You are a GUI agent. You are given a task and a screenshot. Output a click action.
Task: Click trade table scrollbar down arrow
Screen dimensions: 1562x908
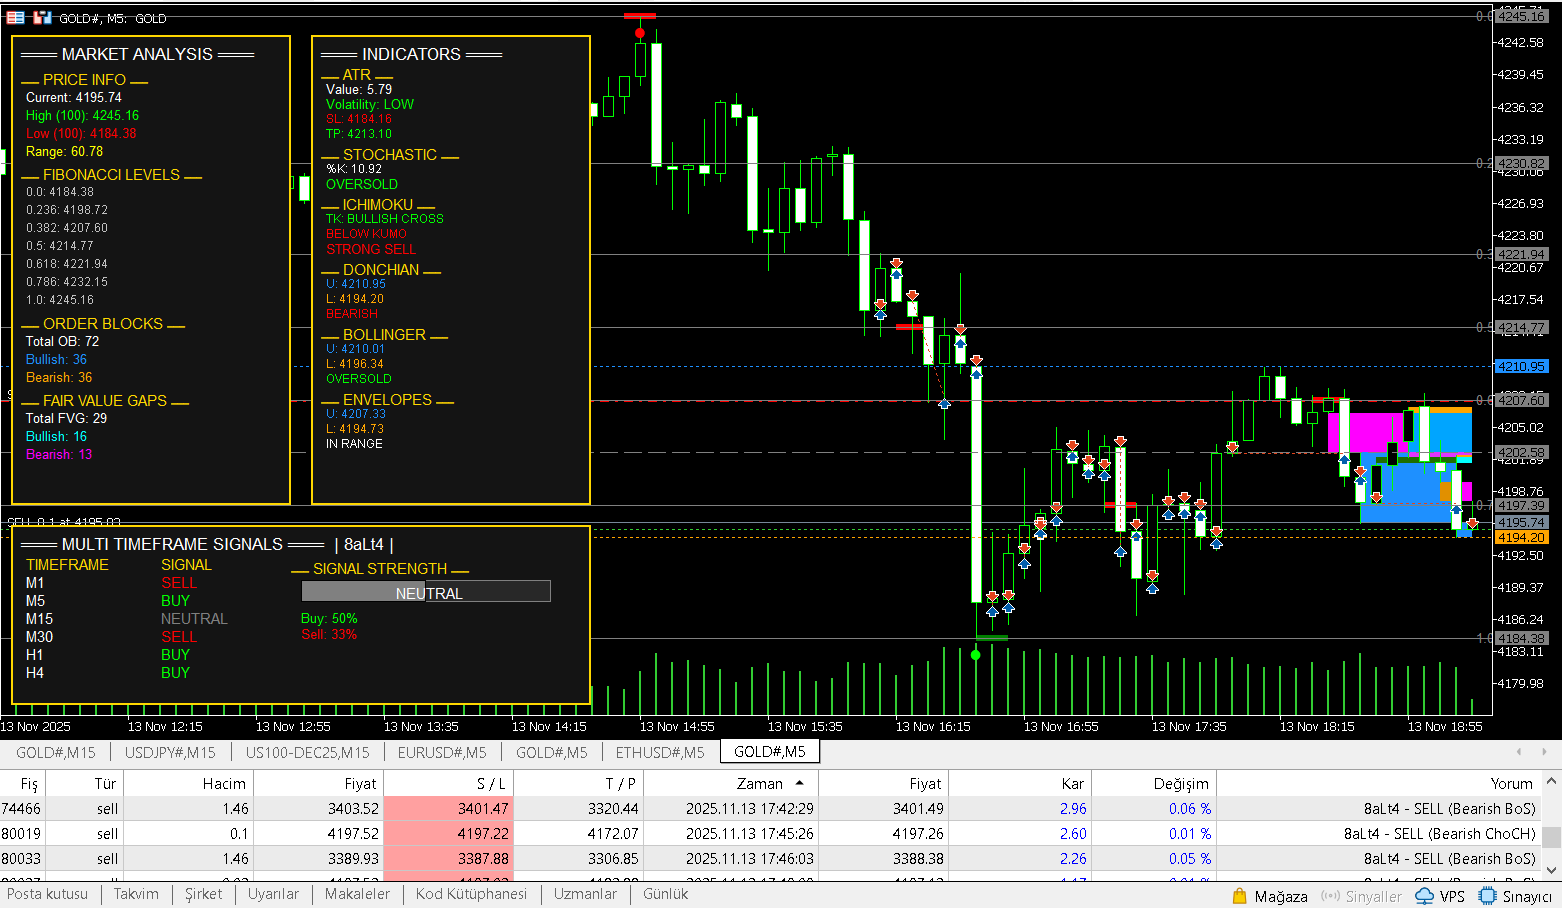tap(1552, 868)
